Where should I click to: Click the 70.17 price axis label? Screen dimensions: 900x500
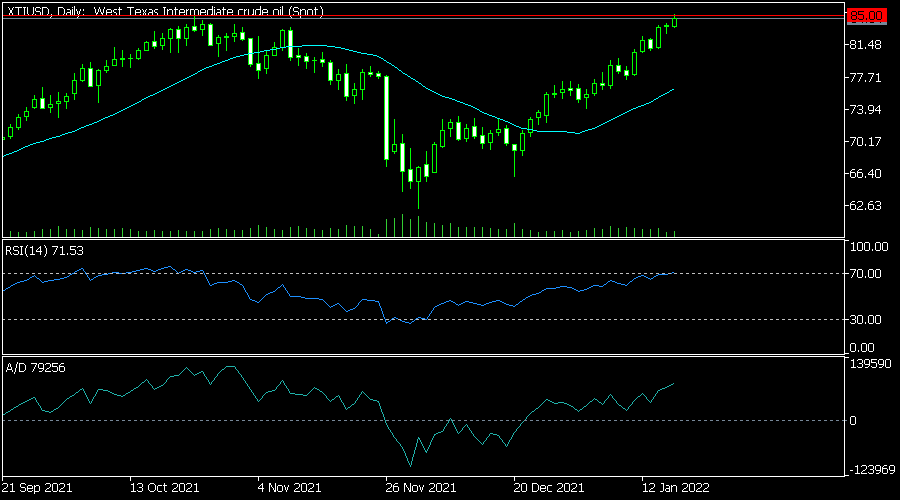[x=866, y=141]
